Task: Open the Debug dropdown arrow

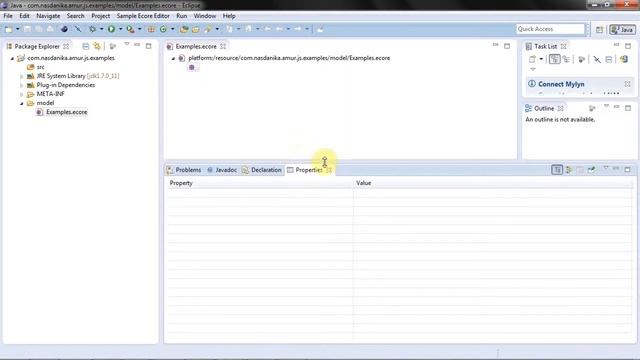Action: 102,29
